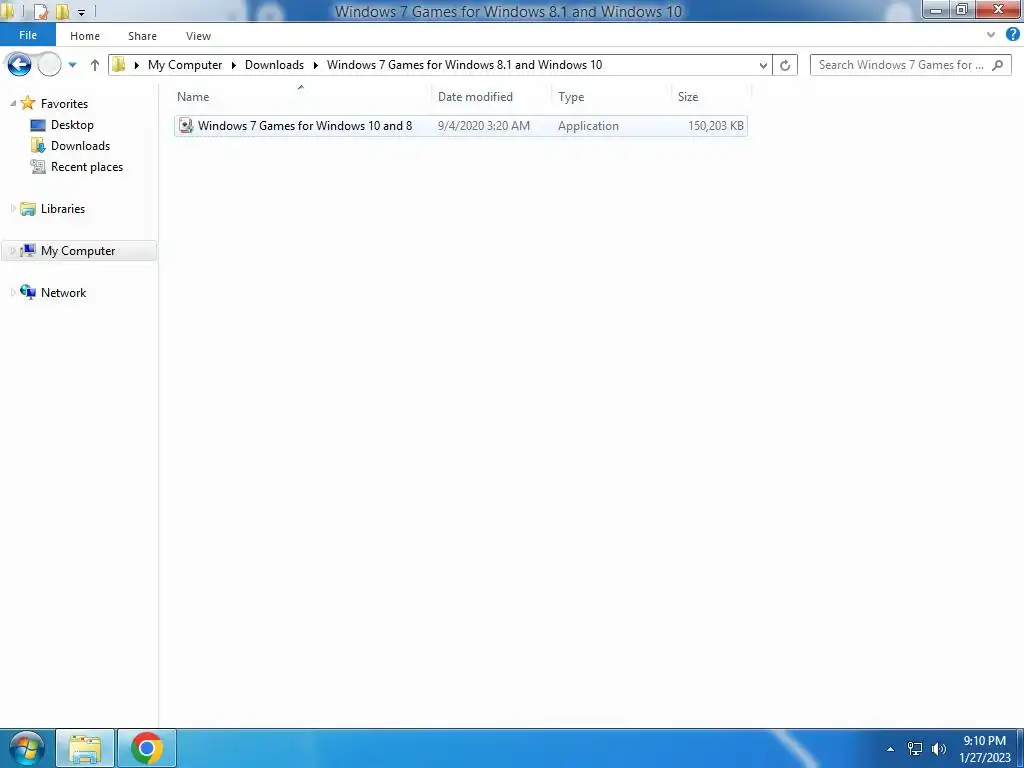Open the address bar history dropdown
This screenshot has height=768, width=1024.
pos(763,65)
